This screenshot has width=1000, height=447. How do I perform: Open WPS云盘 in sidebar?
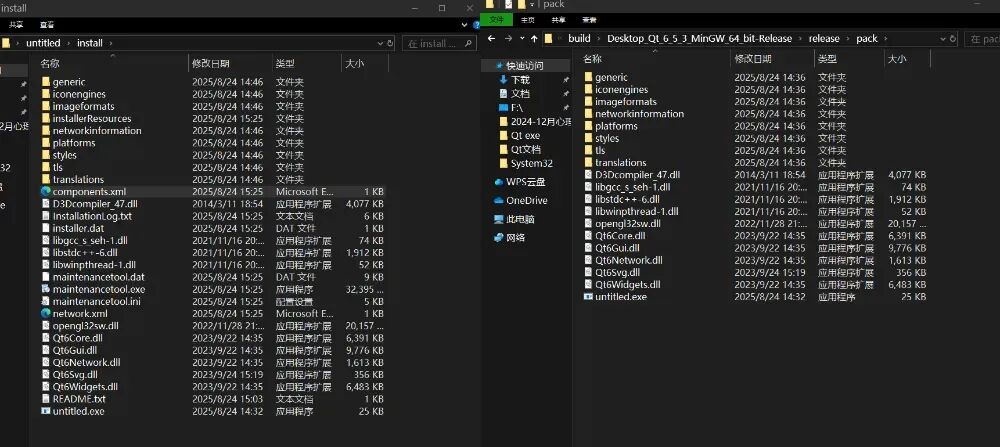525,182
